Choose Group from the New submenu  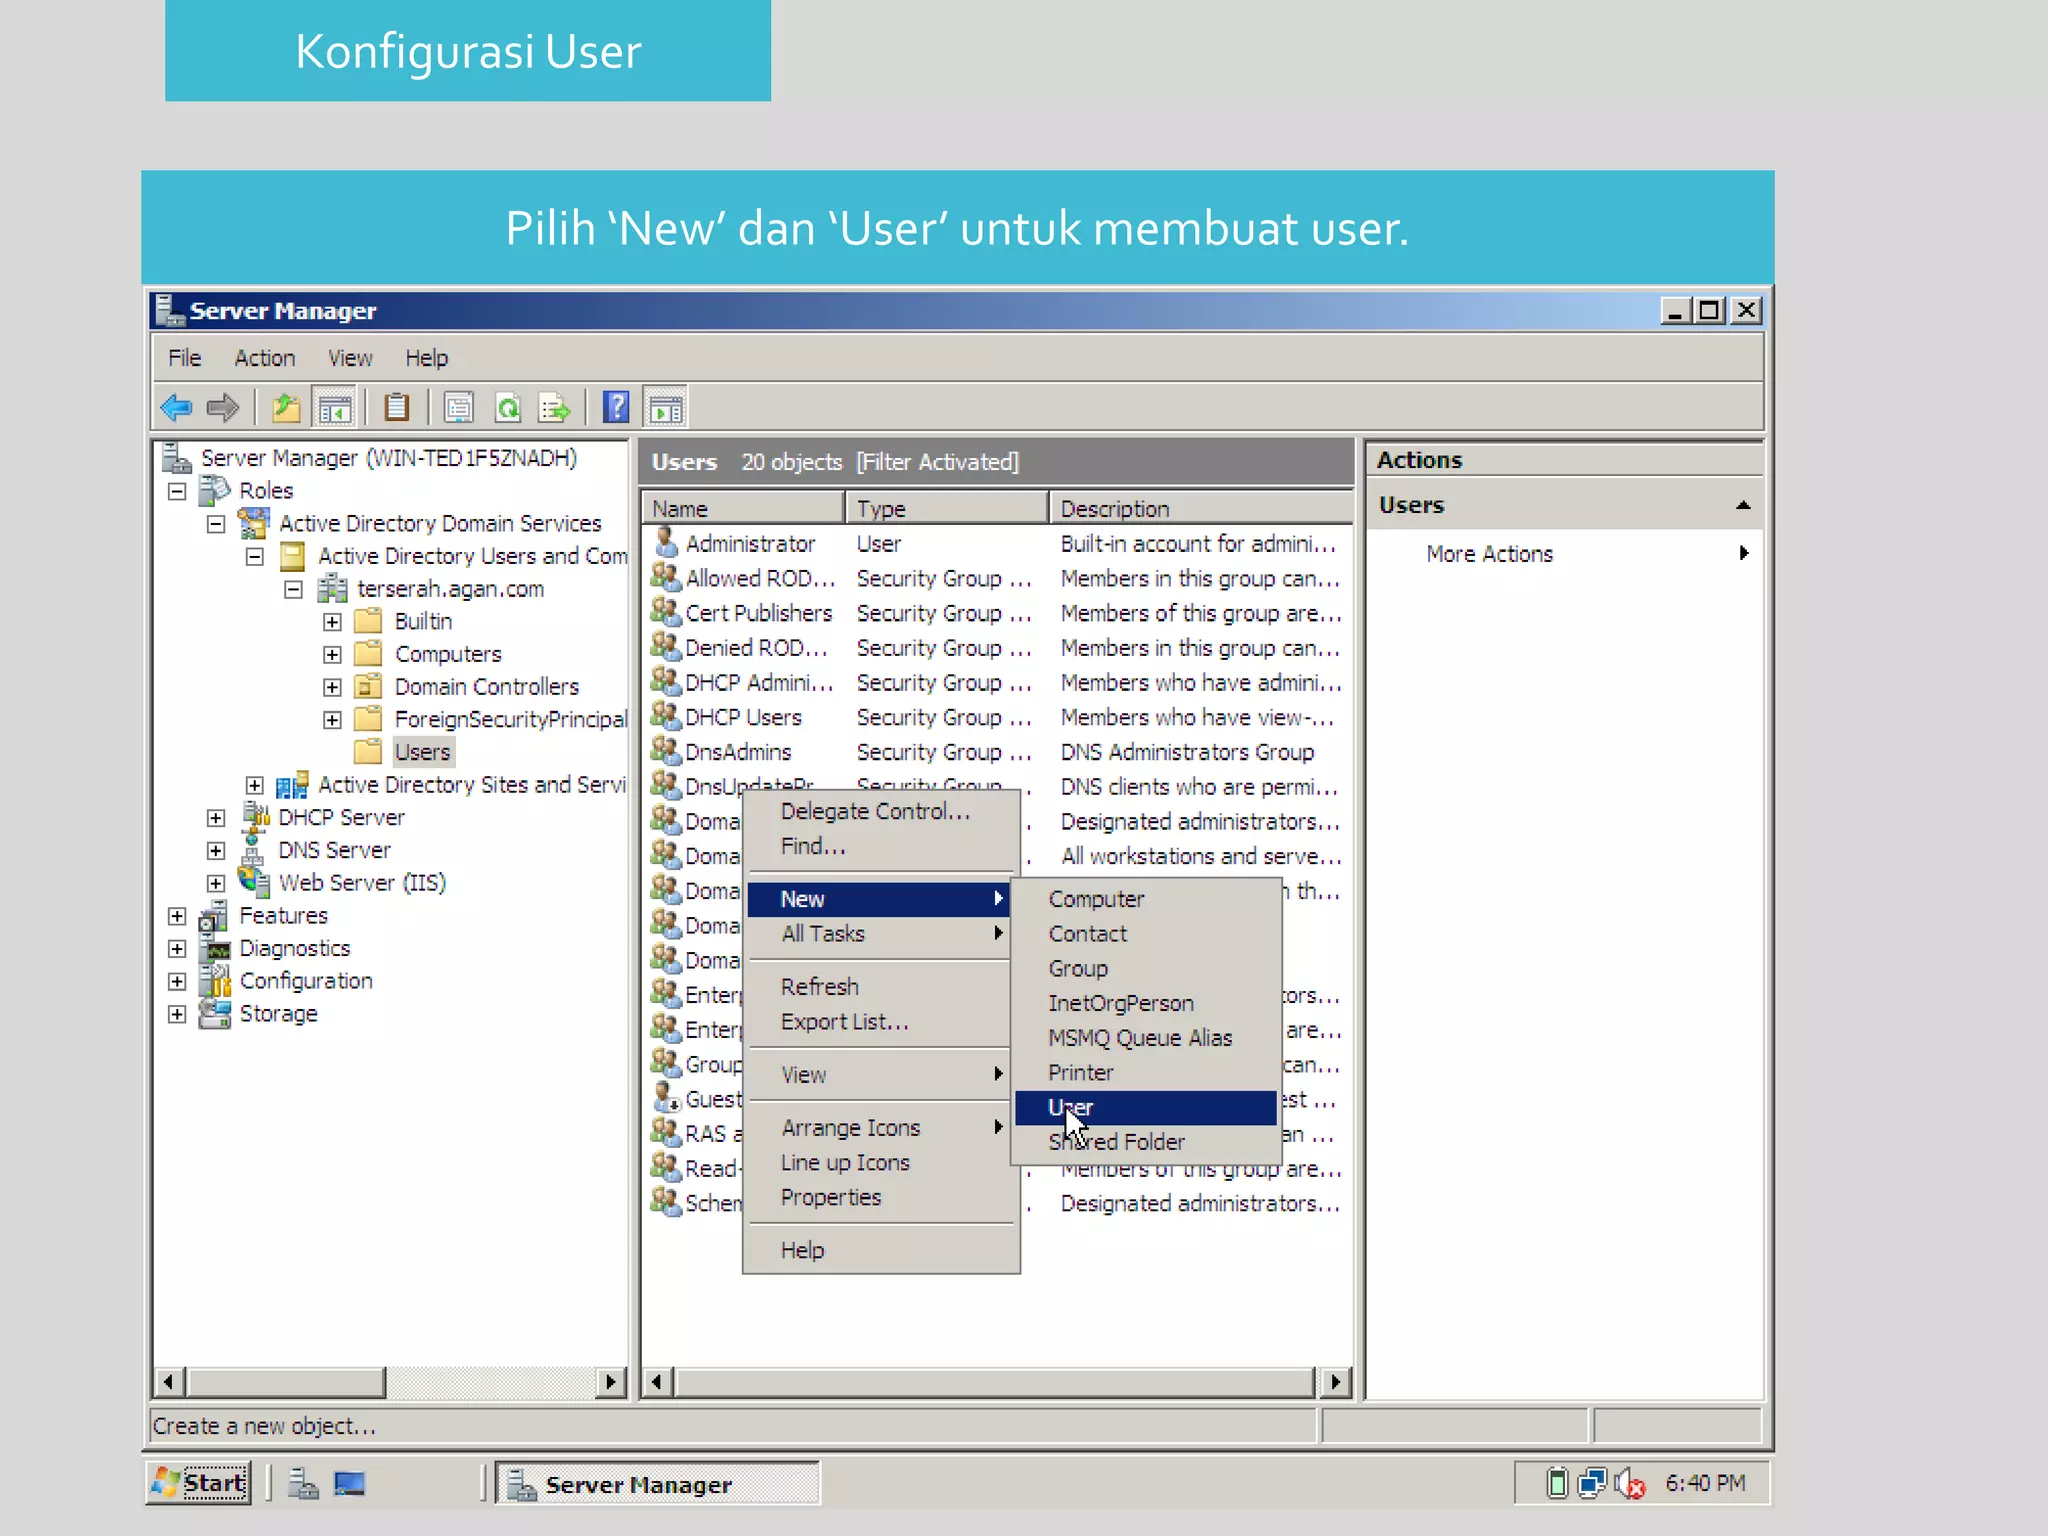click(x=1146, y=968)
